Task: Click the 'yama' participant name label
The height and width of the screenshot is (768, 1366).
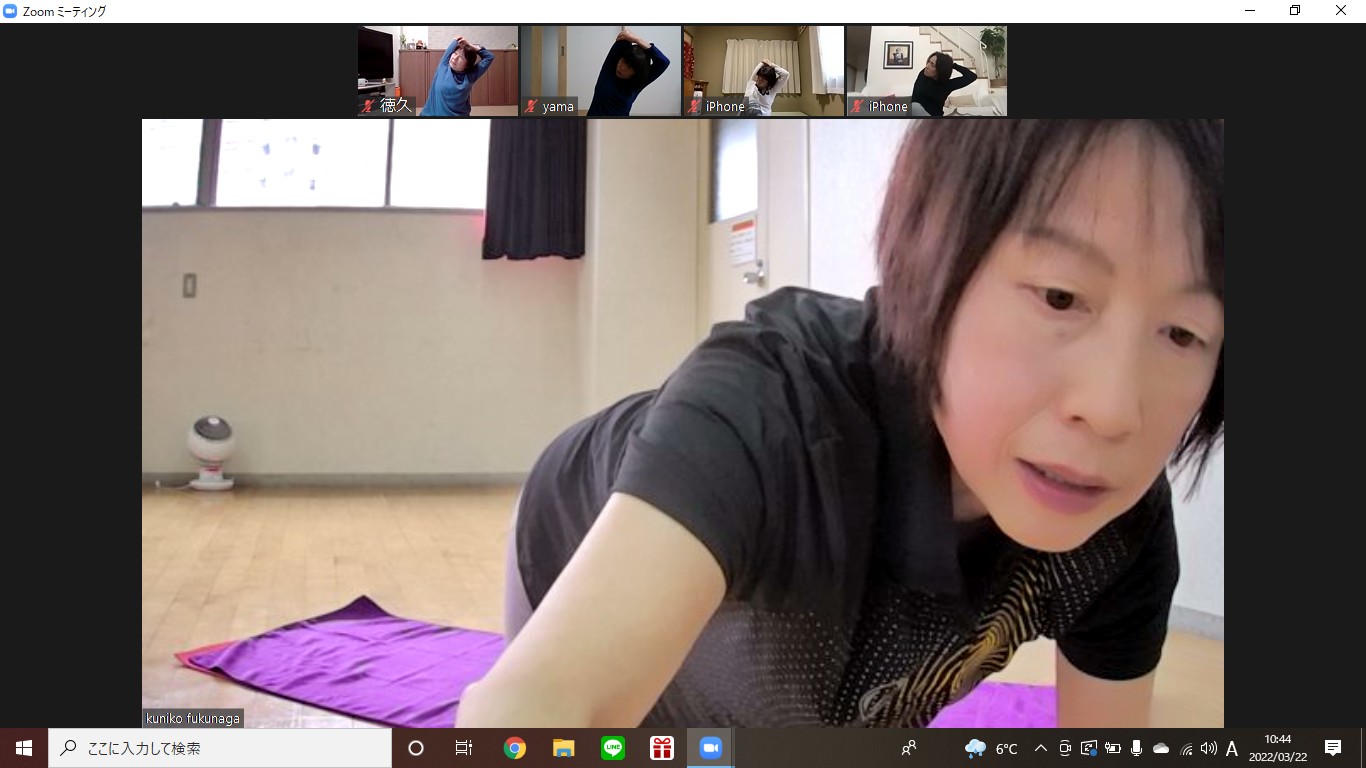Action: point(558,106)
